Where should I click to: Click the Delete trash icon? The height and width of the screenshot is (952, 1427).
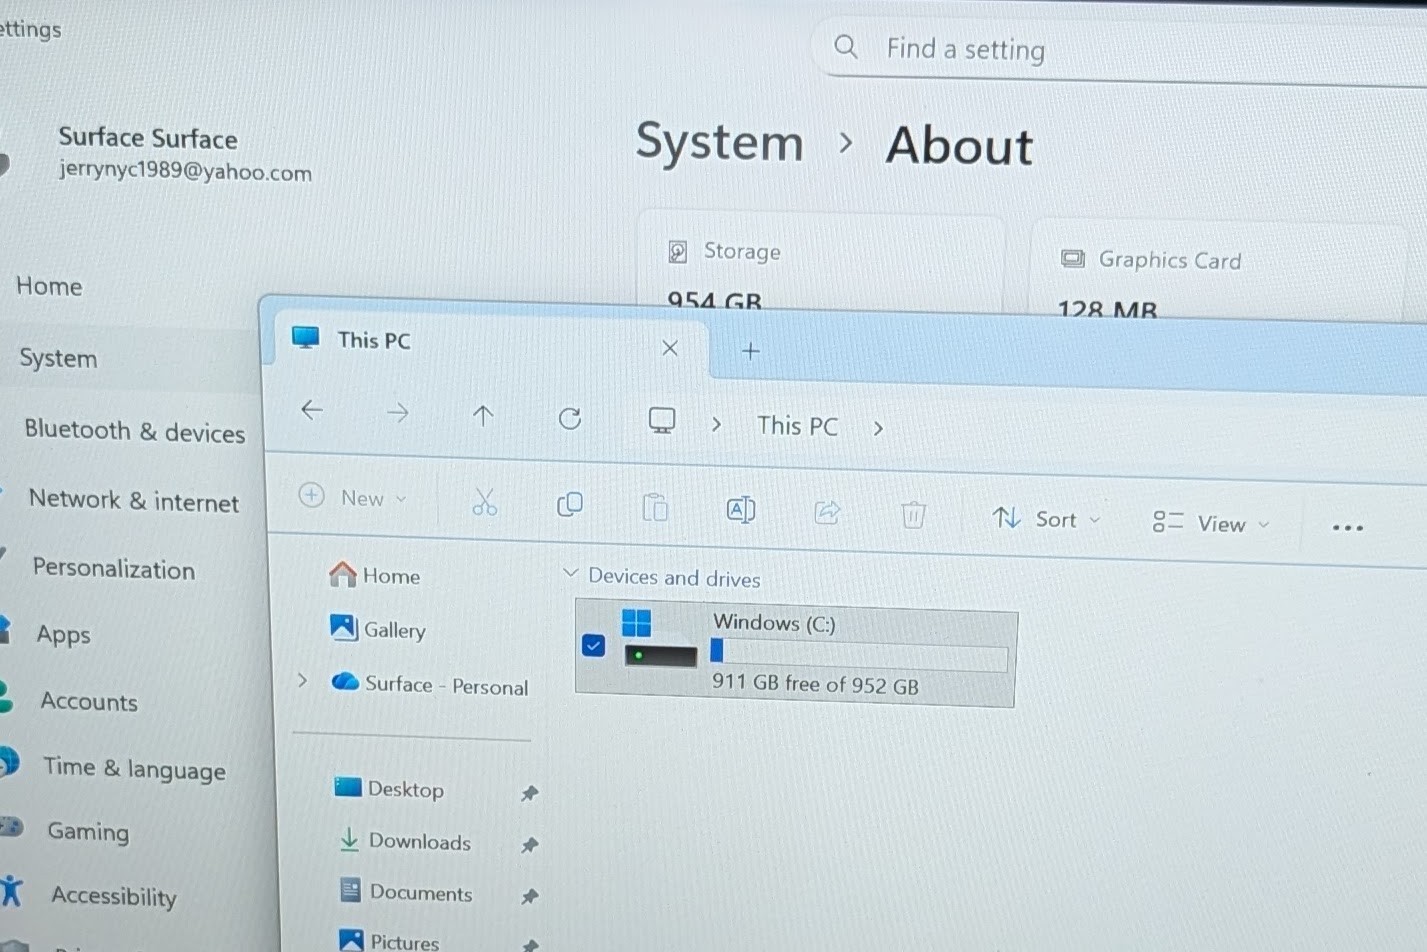click(913, 515)
